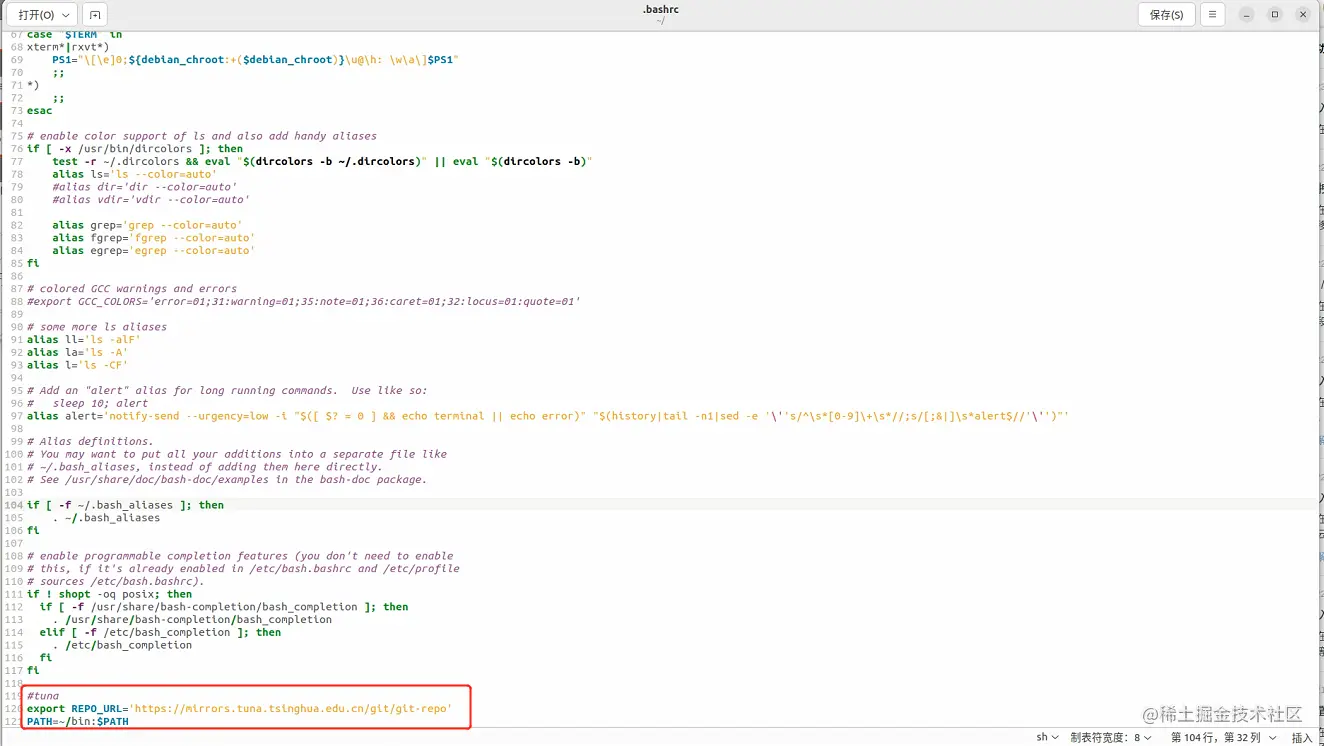Image resolution: width=1324 pixels, height=746 pixels.
Task: Open the 制表符宽度: 8 tab width dropdown
Action: point(1110,737)
